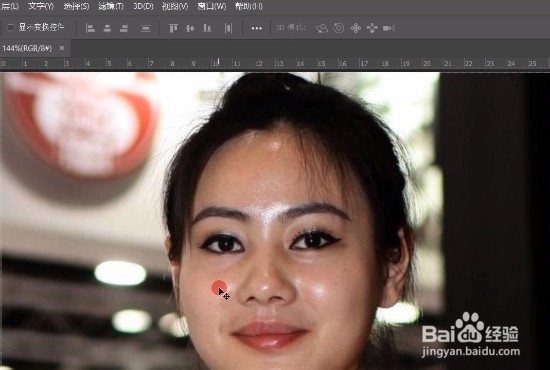Align layers to bottom edges

pos(207,28)
